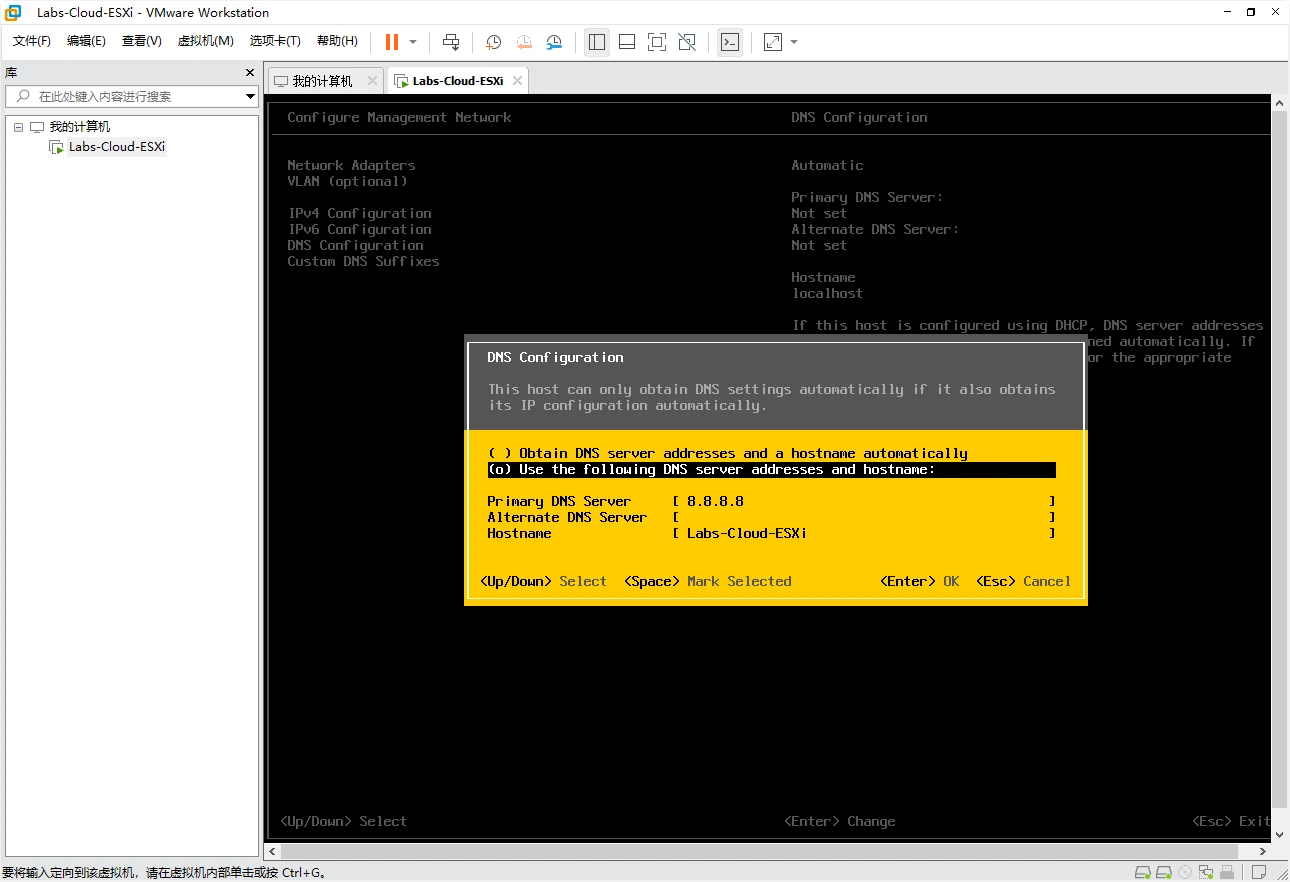Toggle the library sidebar panel icon
The width and height of the screenshot is (1290, 882).
(597, 42)
